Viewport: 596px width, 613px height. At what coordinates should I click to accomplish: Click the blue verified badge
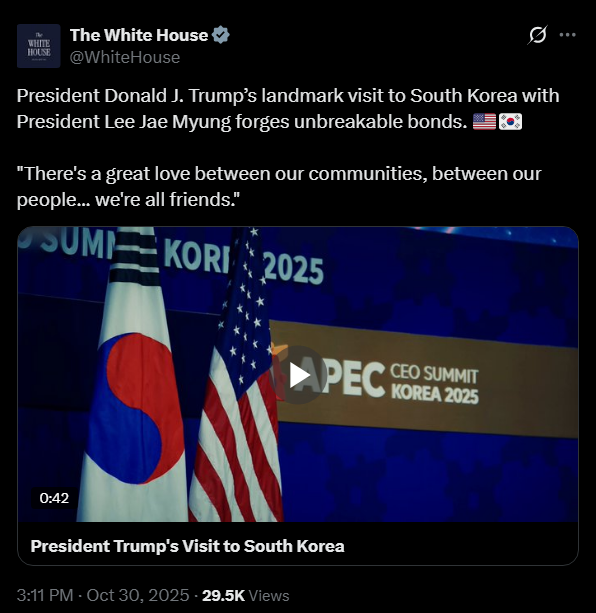220,35
